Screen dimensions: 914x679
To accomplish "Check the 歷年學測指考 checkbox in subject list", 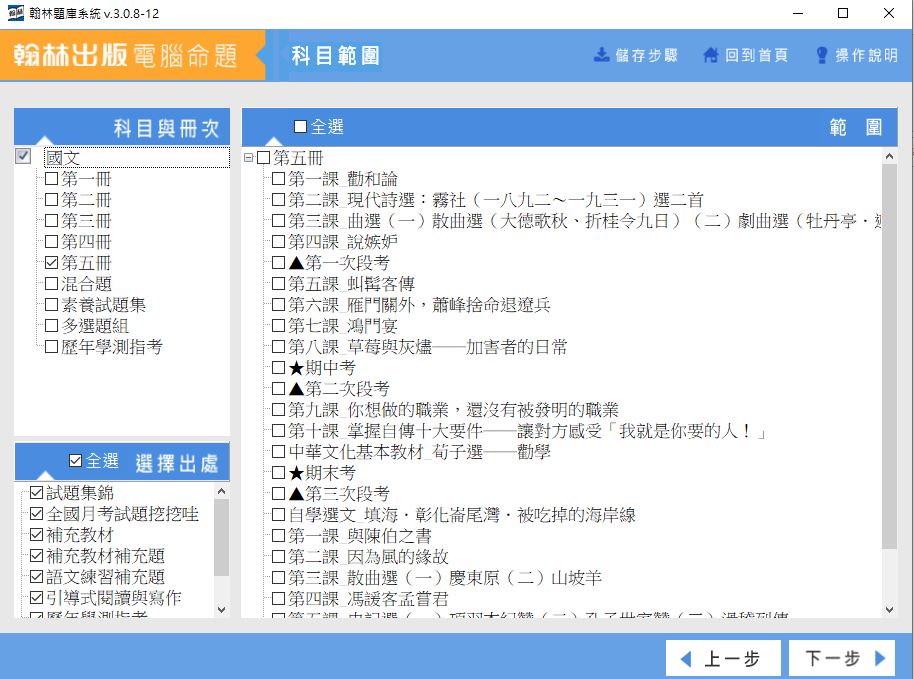I will pos(51,346).
